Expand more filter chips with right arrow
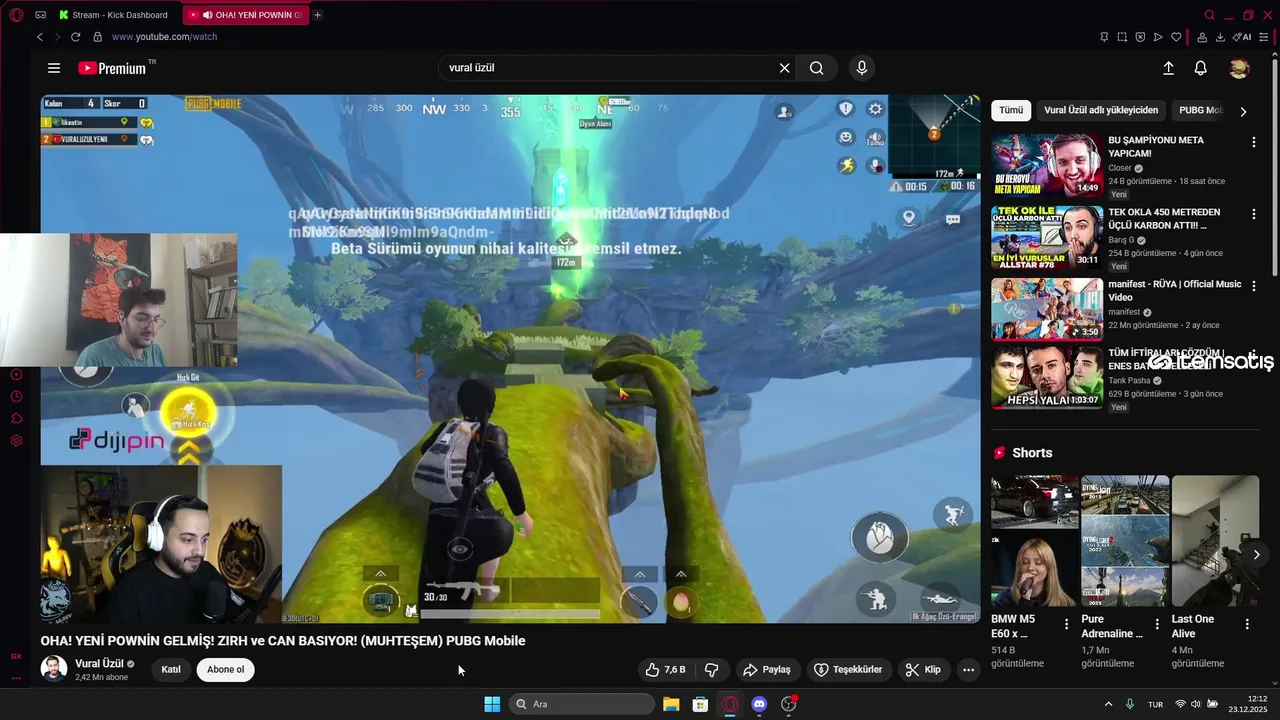1280x720 pixels. 1243,111
